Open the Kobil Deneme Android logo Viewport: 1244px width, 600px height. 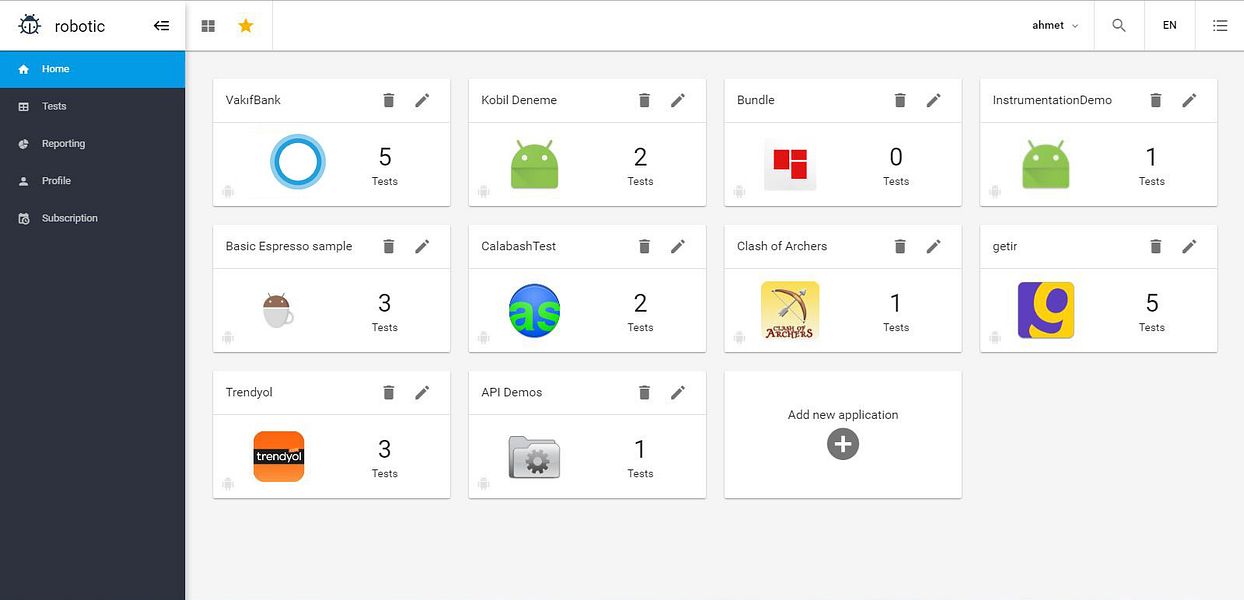(x=535, y=165)
